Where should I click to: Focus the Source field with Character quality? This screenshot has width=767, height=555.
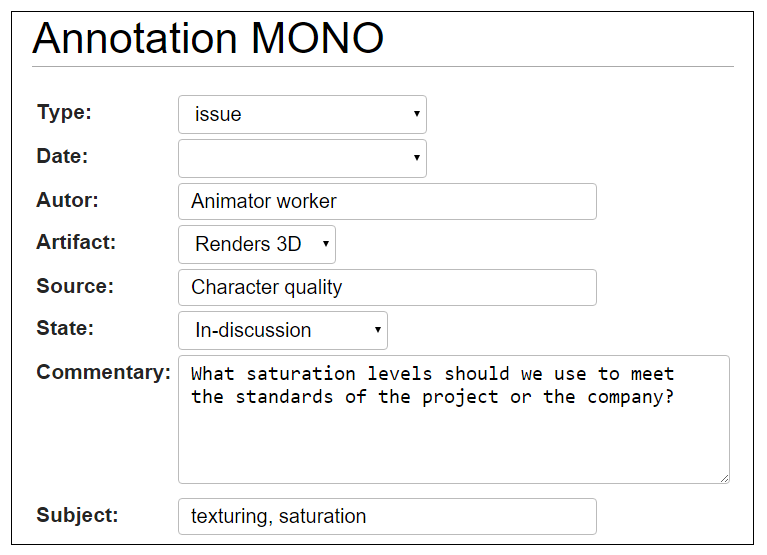click(x=387, y=287)
